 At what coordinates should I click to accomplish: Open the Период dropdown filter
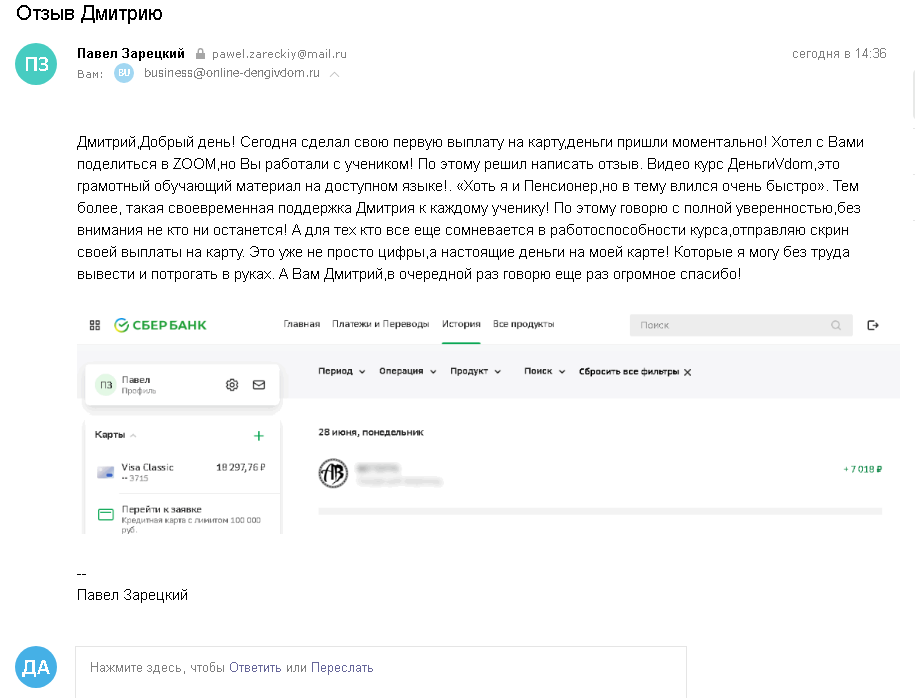point(341,371)
